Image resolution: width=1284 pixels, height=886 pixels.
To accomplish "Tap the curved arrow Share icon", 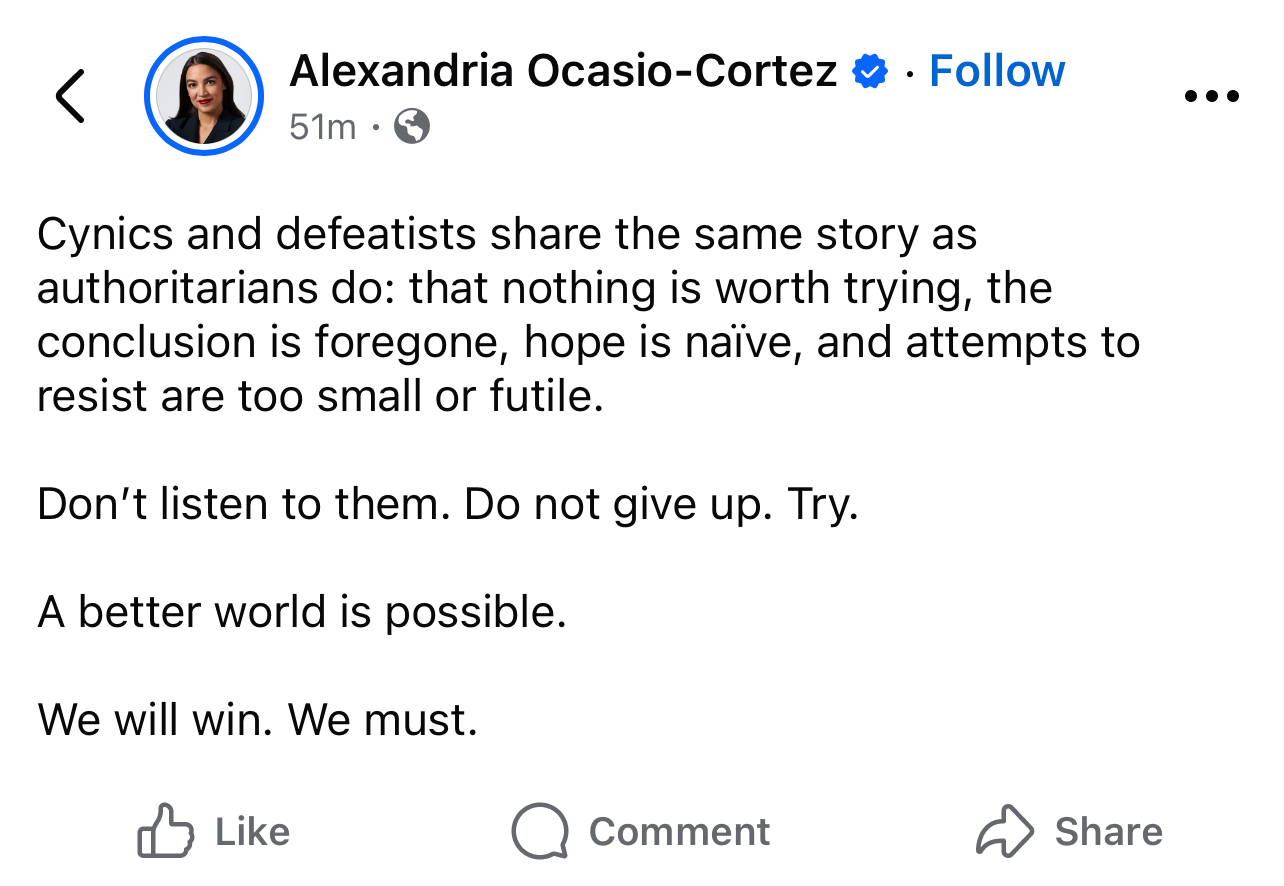I will (x=1004, y=831).
